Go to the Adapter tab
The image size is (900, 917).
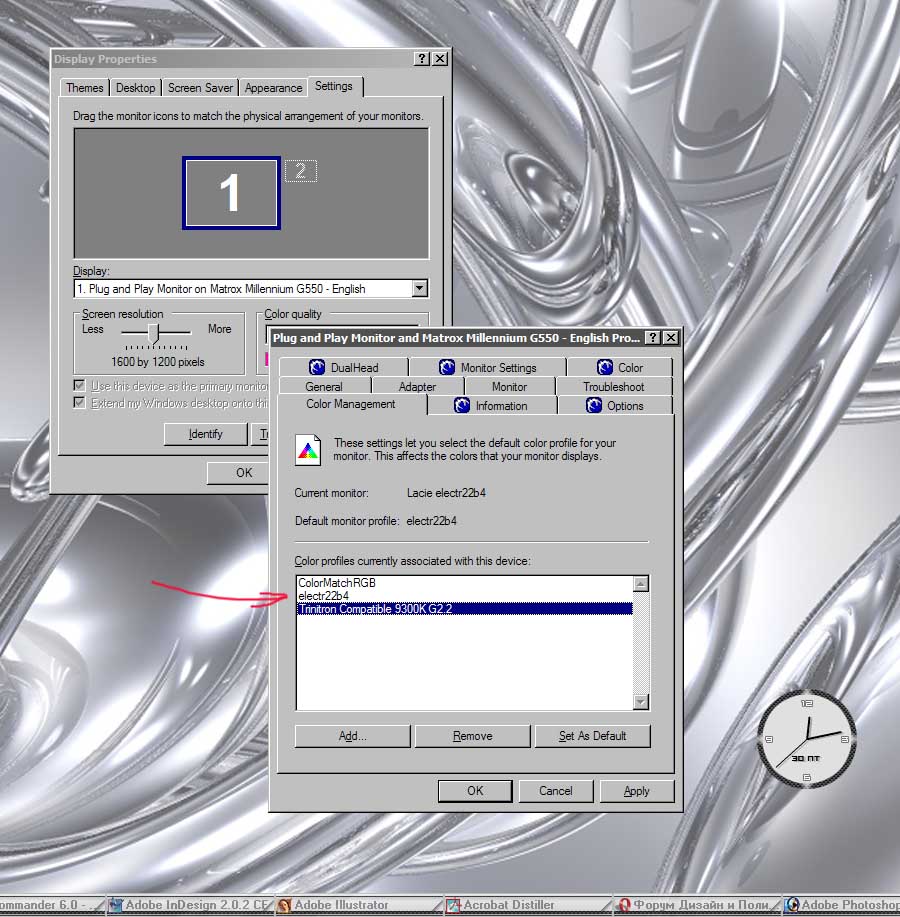(x=417, y=387)
